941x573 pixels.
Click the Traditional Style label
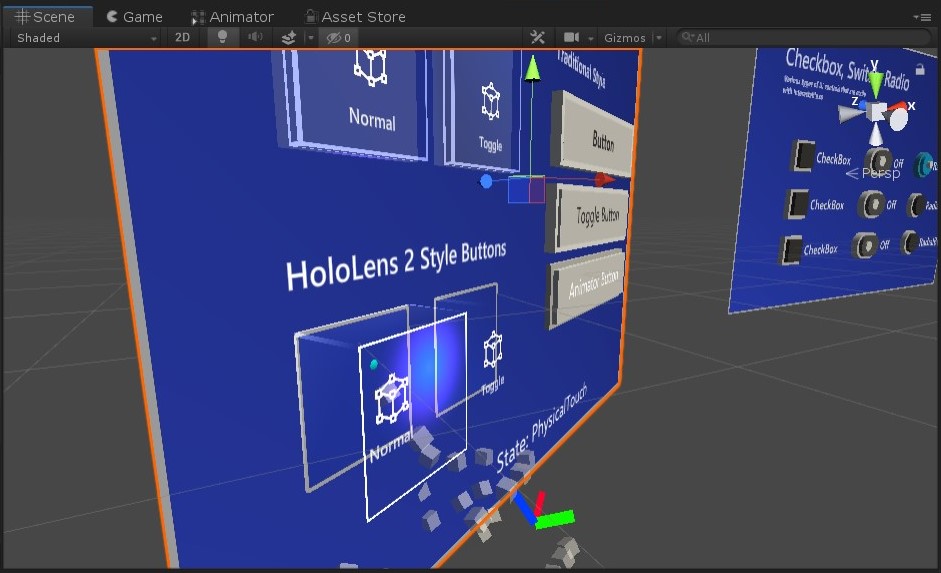[x=581, y=68]
